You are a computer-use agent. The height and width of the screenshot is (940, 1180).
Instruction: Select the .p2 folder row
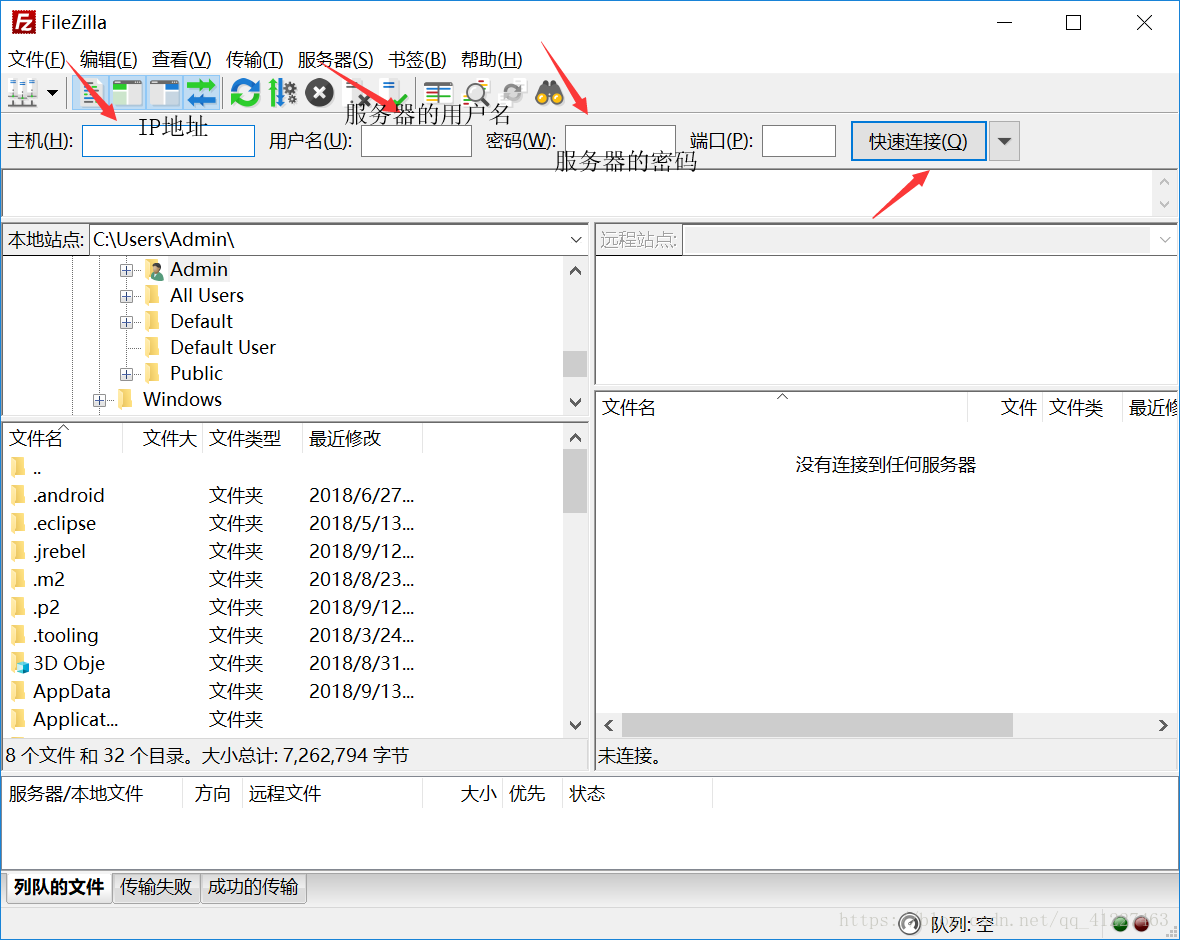click(x=283, y=607)
